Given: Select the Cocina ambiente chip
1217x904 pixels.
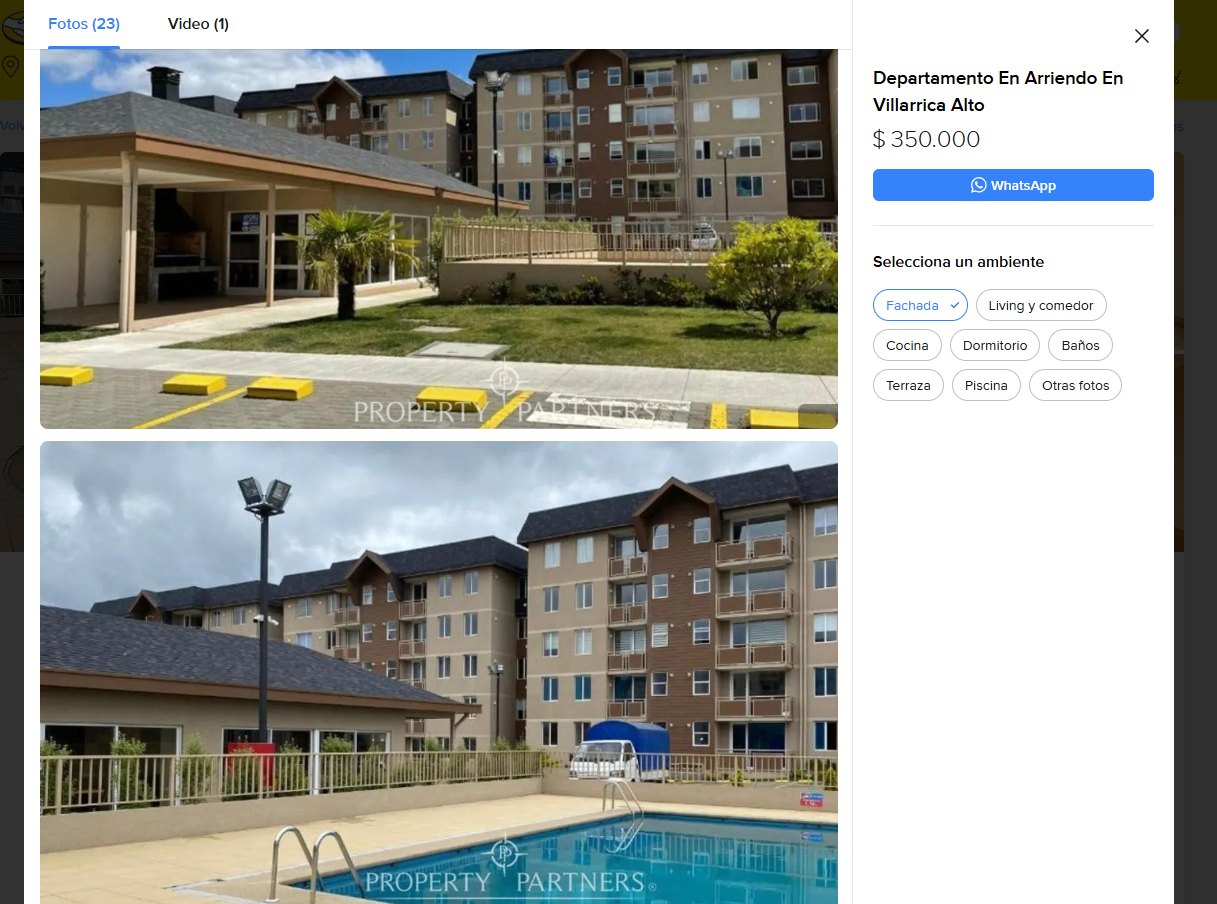Looking at the screenshot, I should point(907,345).
